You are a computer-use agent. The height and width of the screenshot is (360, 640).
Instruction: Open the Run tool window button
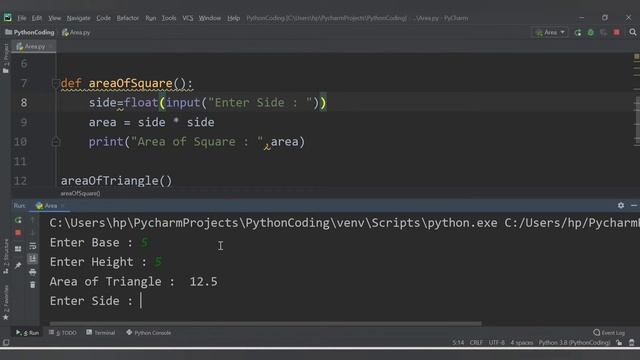[27, 333]
